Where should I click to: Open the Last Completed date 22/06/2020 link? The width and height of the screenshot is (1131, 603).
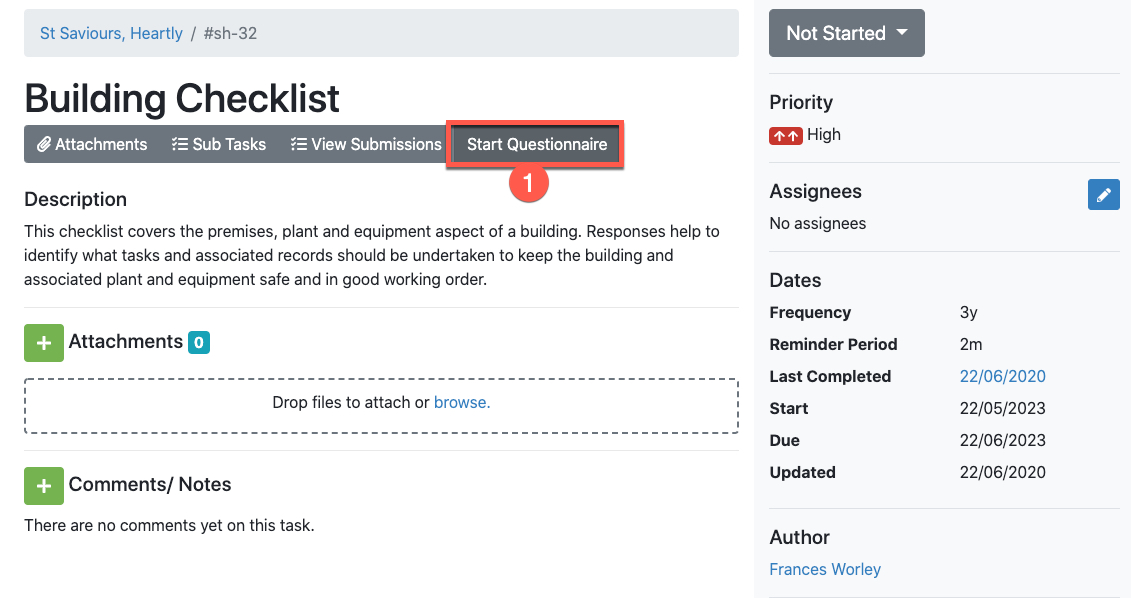click(1002, 377)
